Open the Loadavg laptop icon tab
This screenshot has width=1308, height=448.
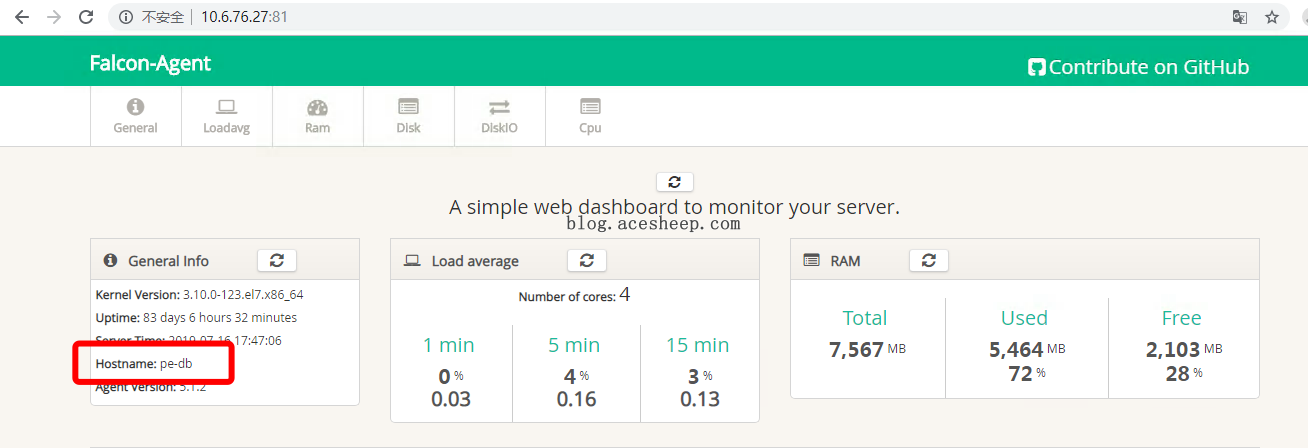click(226, 116)
